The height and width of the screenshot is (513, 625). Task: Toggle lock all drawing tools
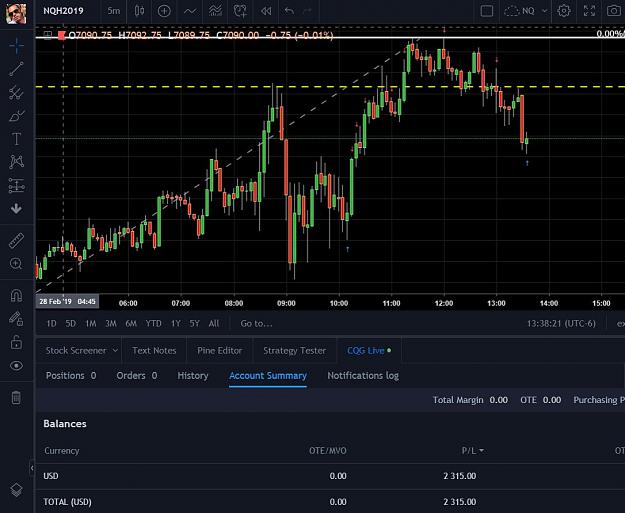(16, 342)
